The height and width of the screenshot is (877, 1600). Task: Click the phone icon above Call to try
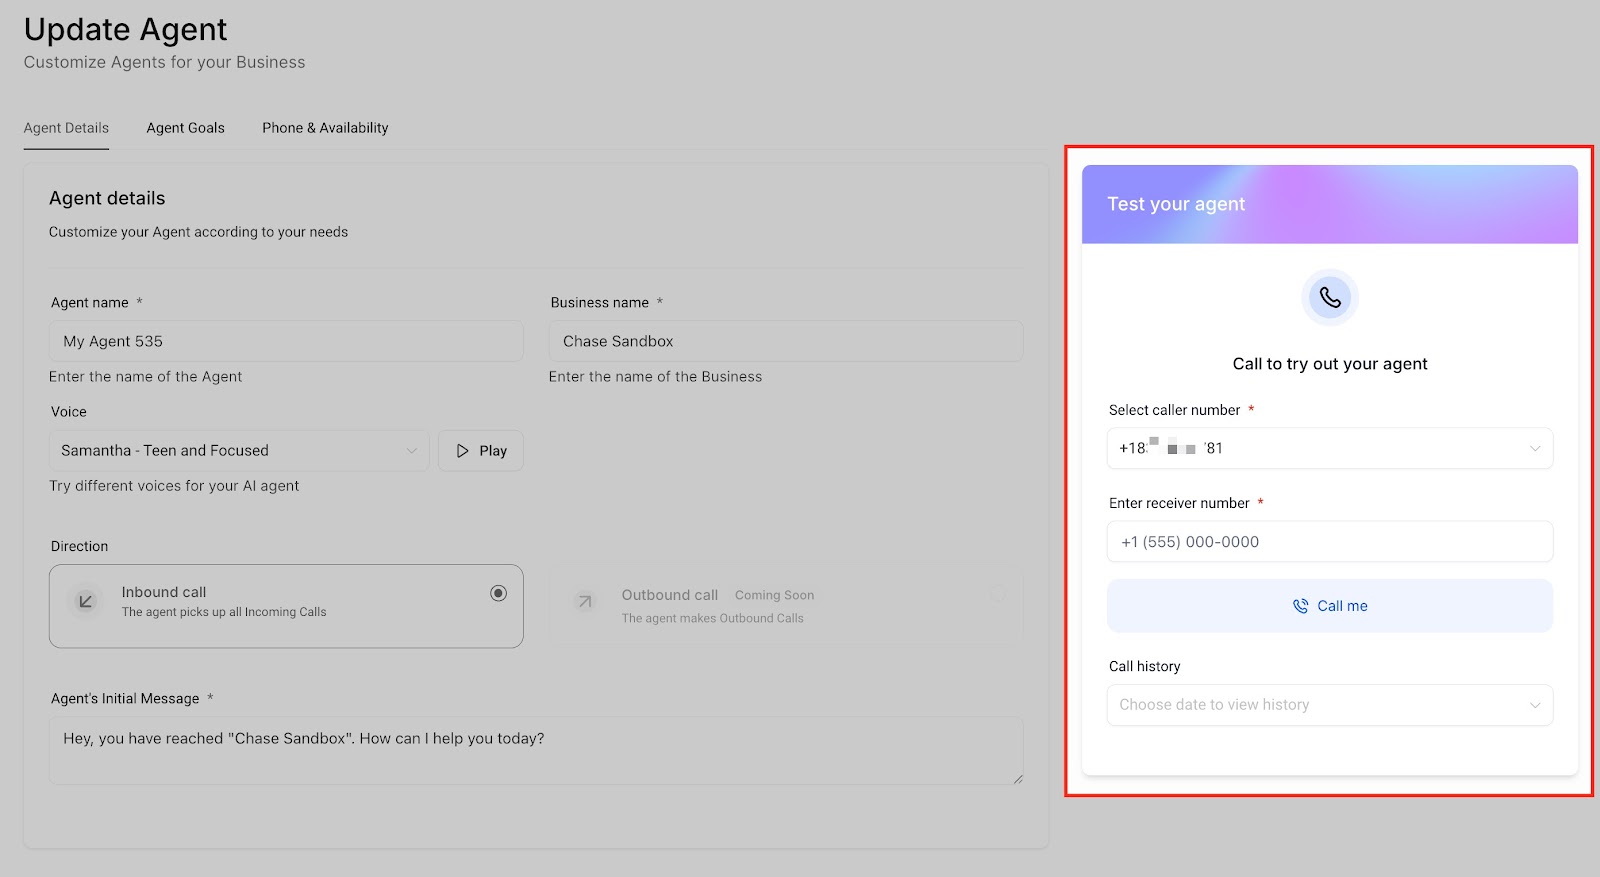coord(1329,298)
